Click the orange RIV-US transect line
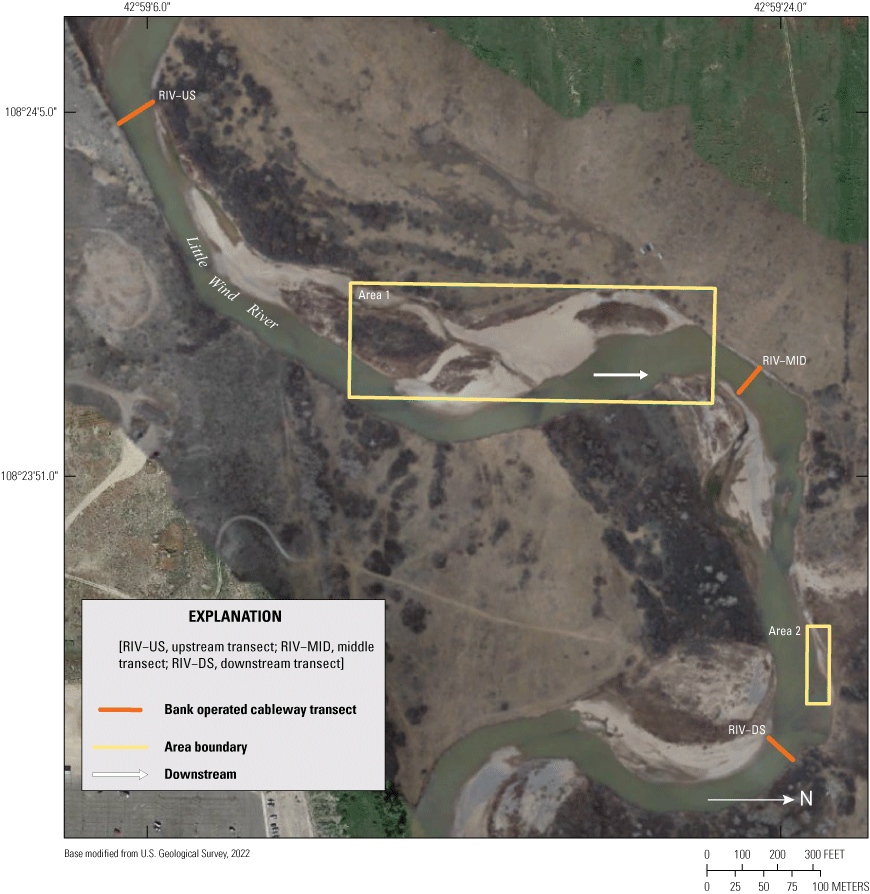This screenshot has width=870, height=894. 136,112
